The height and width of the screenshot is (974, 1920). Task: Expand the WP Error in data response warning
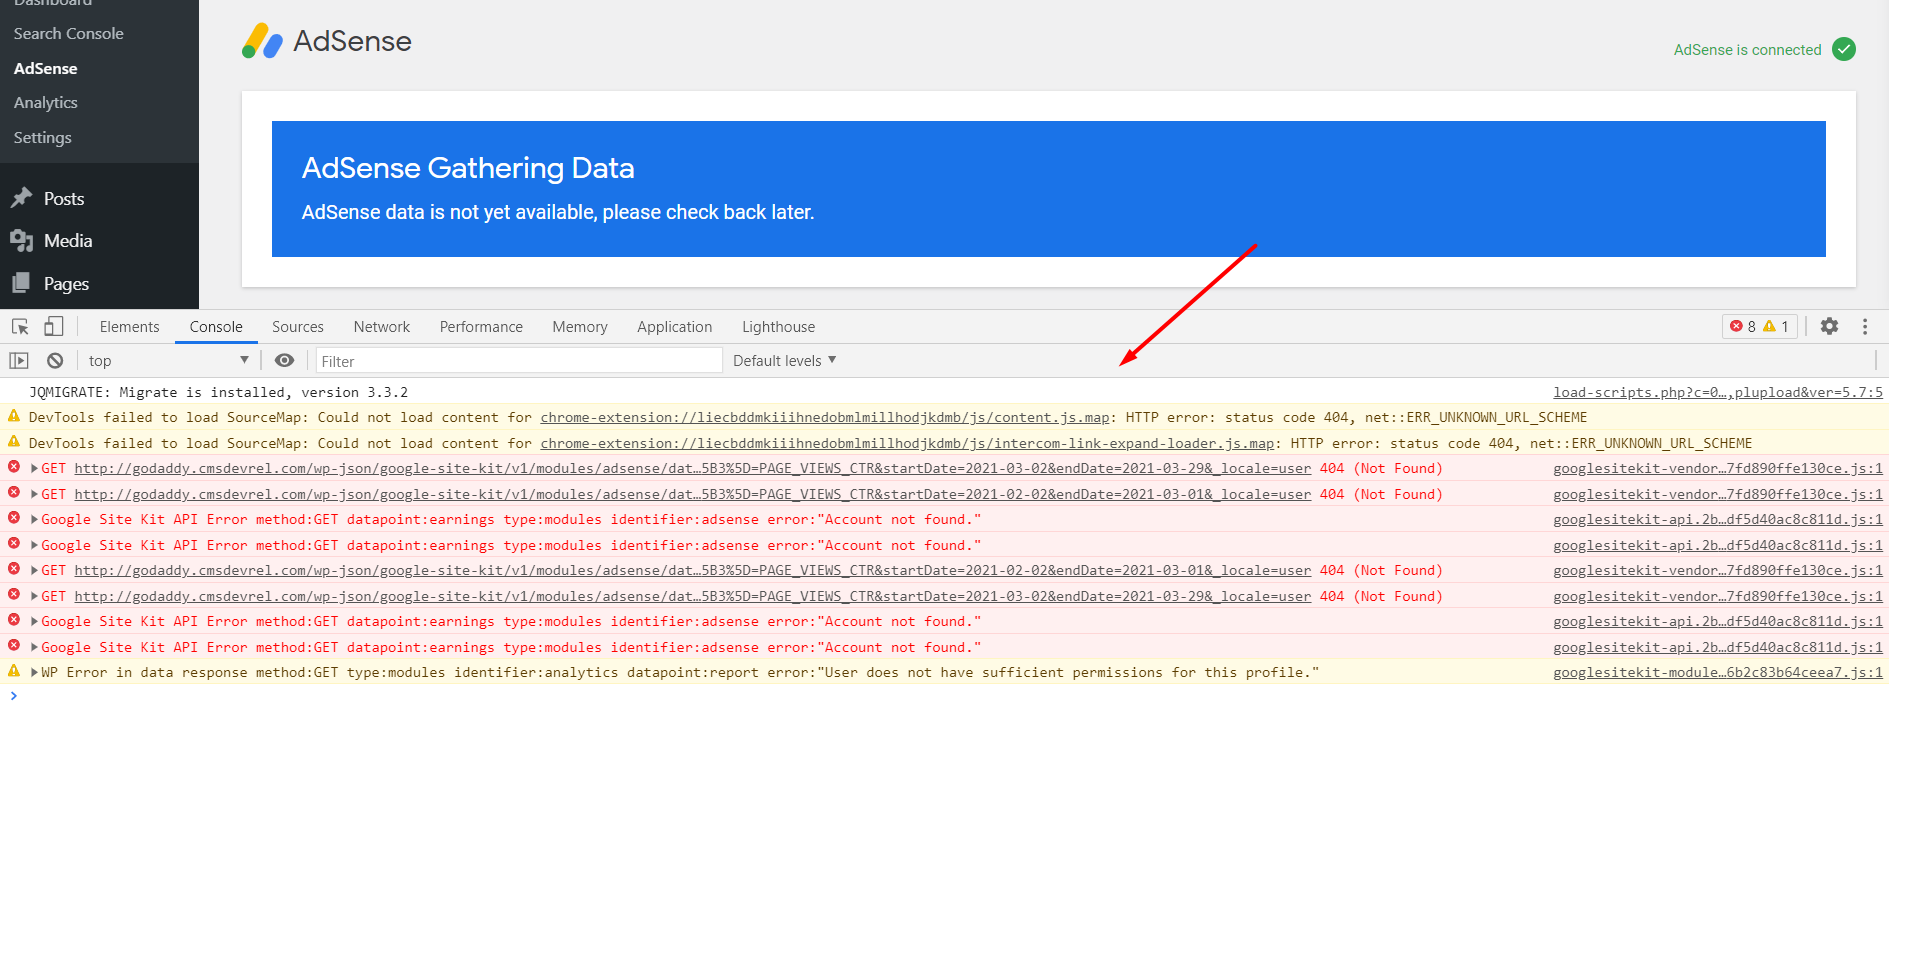point(35,672)
